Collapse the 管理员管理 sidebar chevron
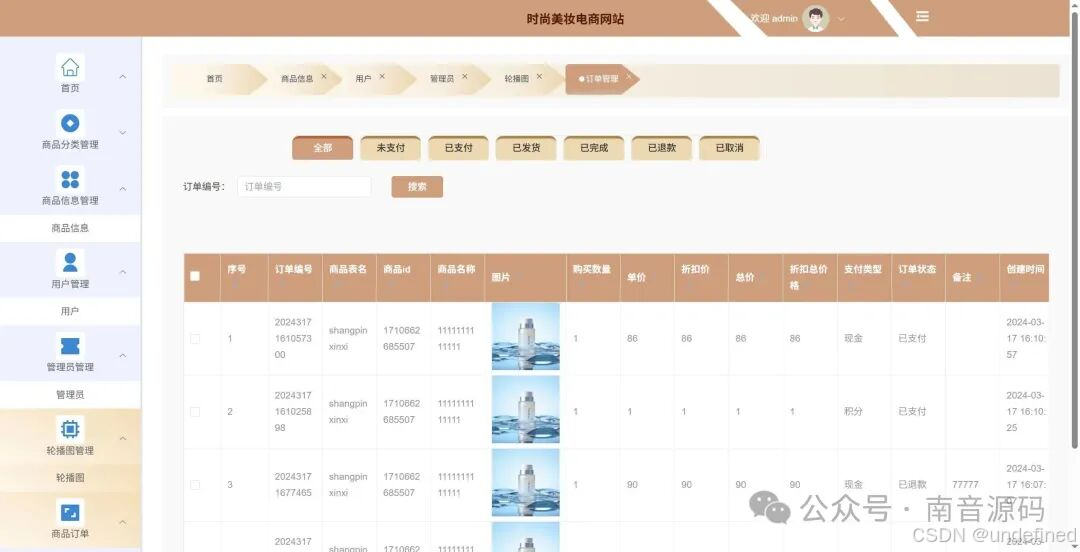This screenshot has width=1080, height=552. pos(123,355)
